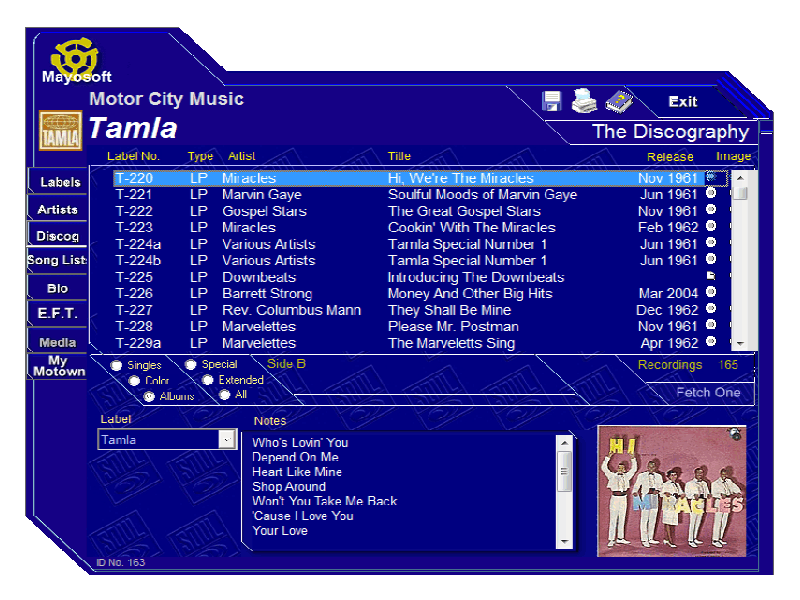
Task: Select the Albums radio button
Action: [x=149, y=396]
